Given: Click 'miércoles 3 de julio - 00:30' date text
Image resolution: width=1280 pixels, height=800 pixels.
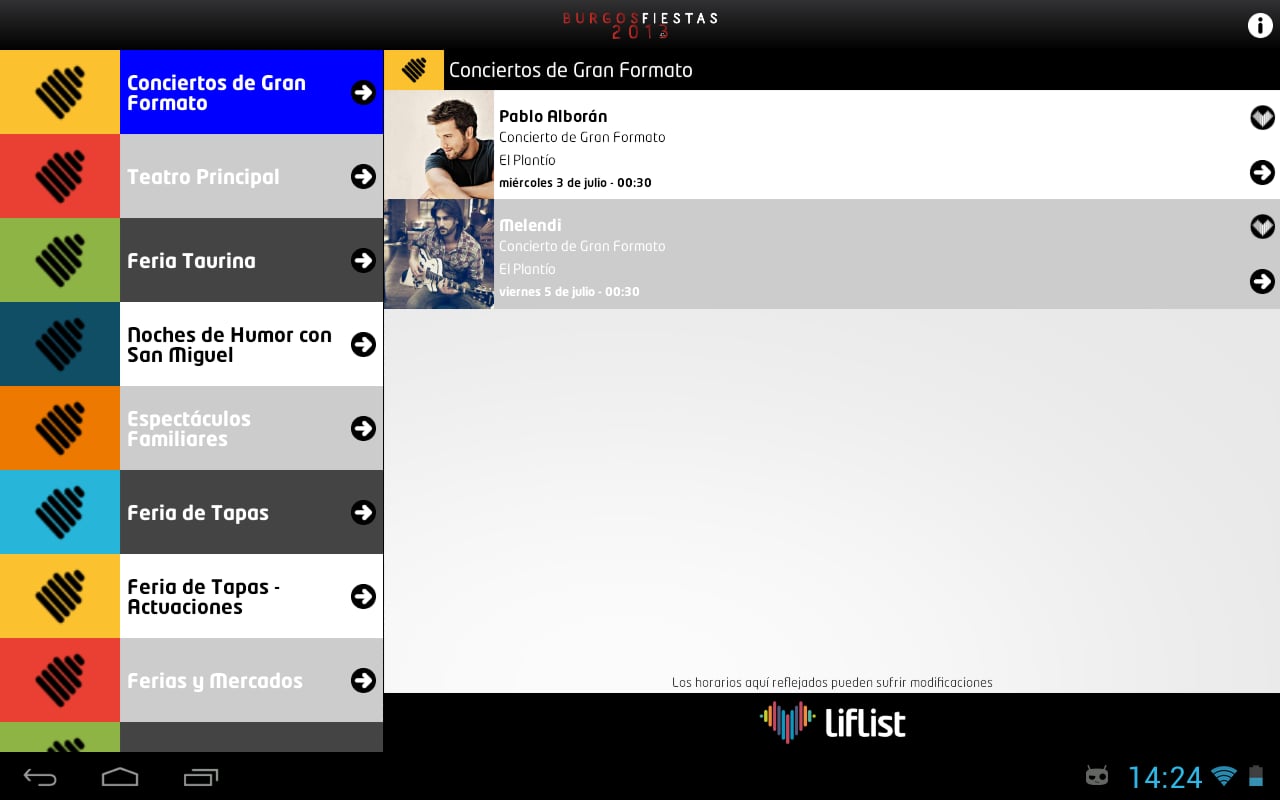Looking at the screenshot, I should [x=575, y=183].
